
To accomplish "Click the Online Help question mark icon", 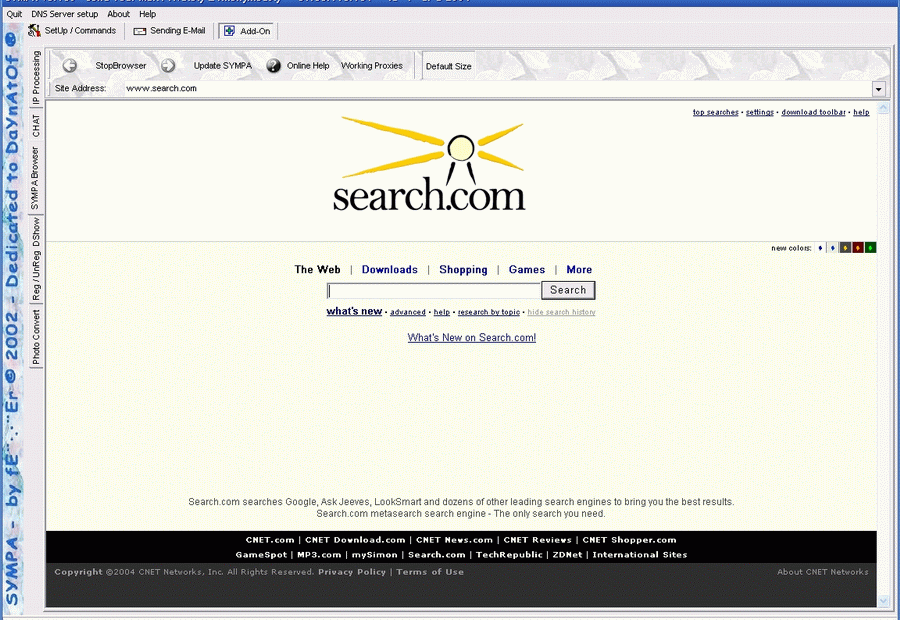I will [x=273, y=66].
